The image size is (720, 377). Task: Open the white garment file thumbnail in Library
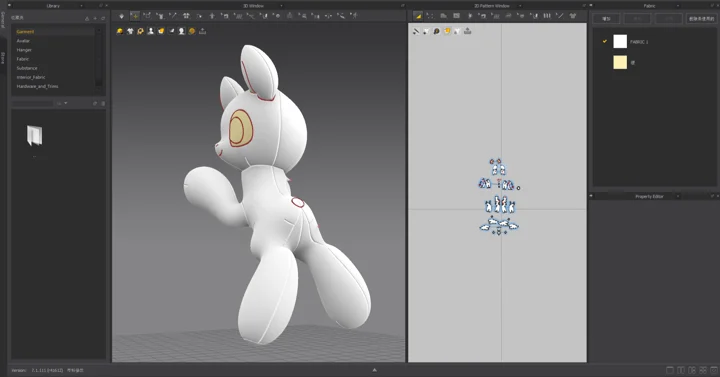coord(34,135)
